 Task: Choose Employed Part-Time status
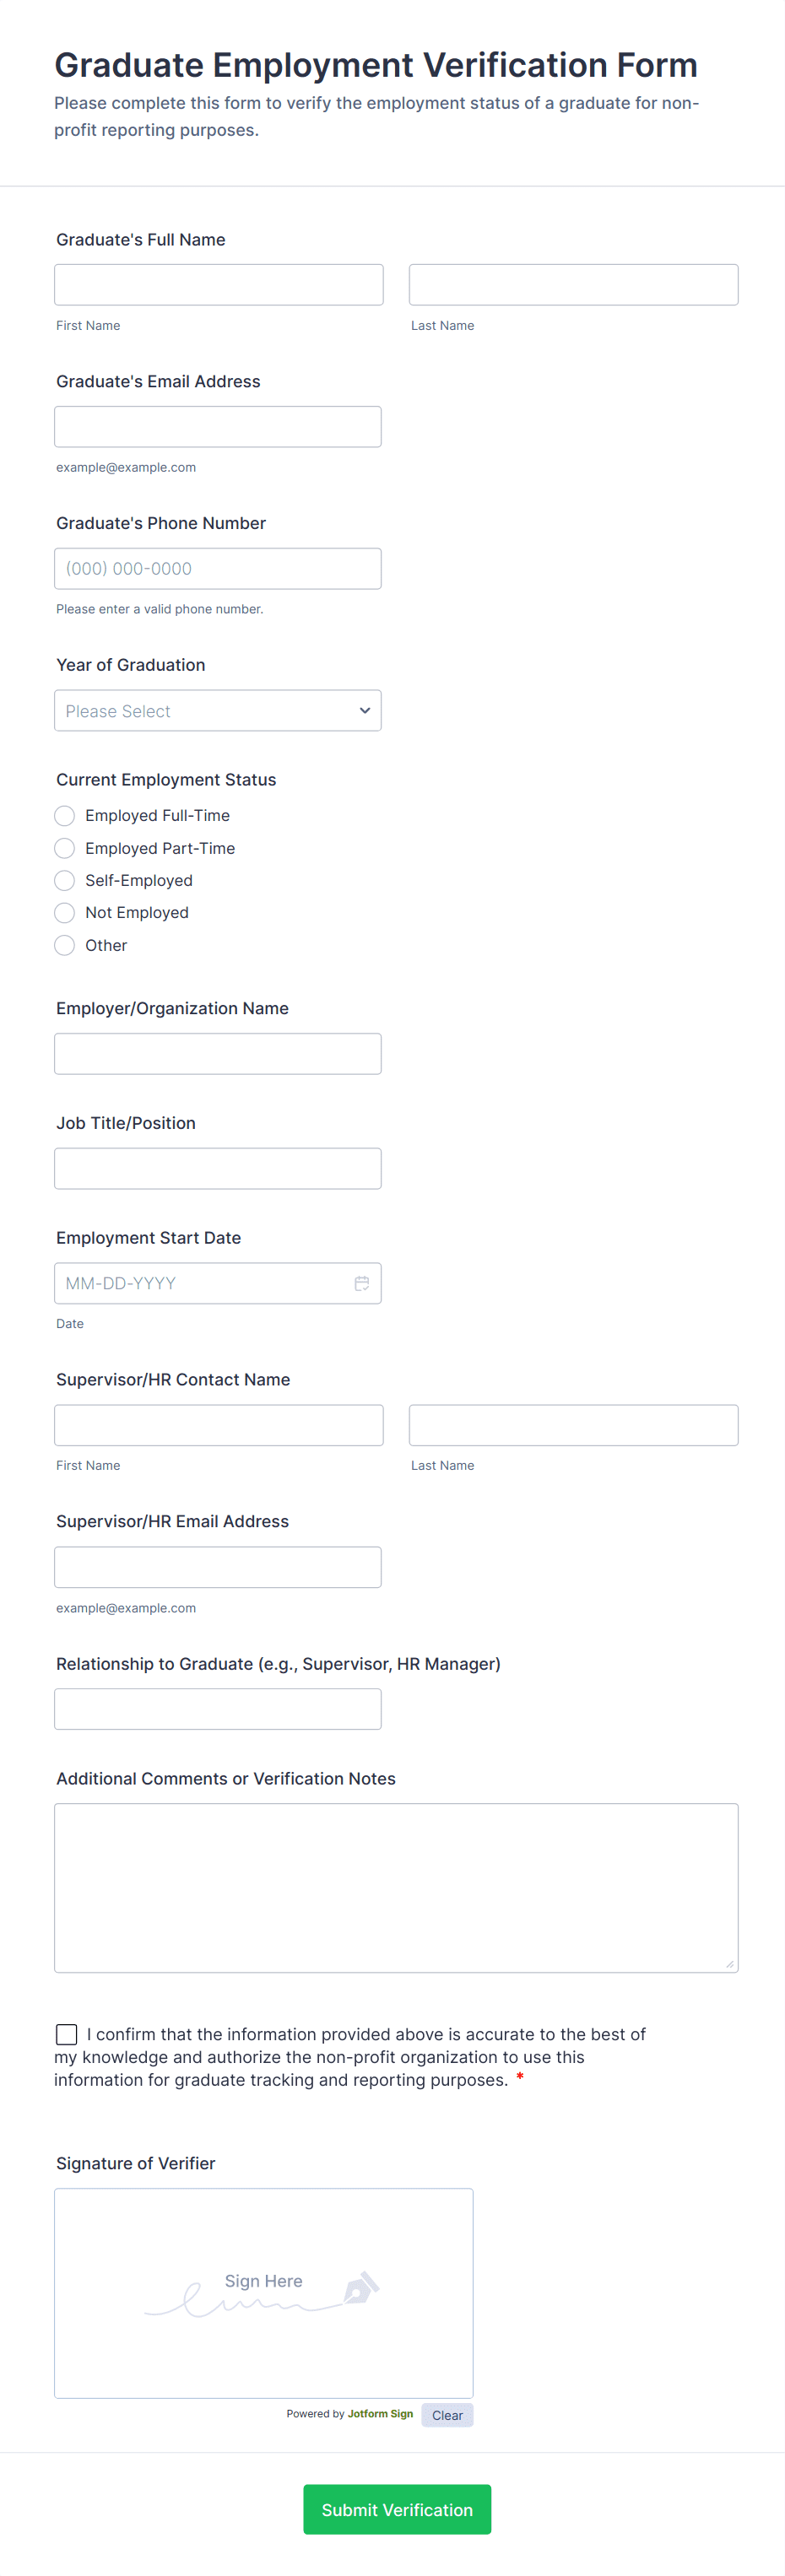tap(65, 848)
